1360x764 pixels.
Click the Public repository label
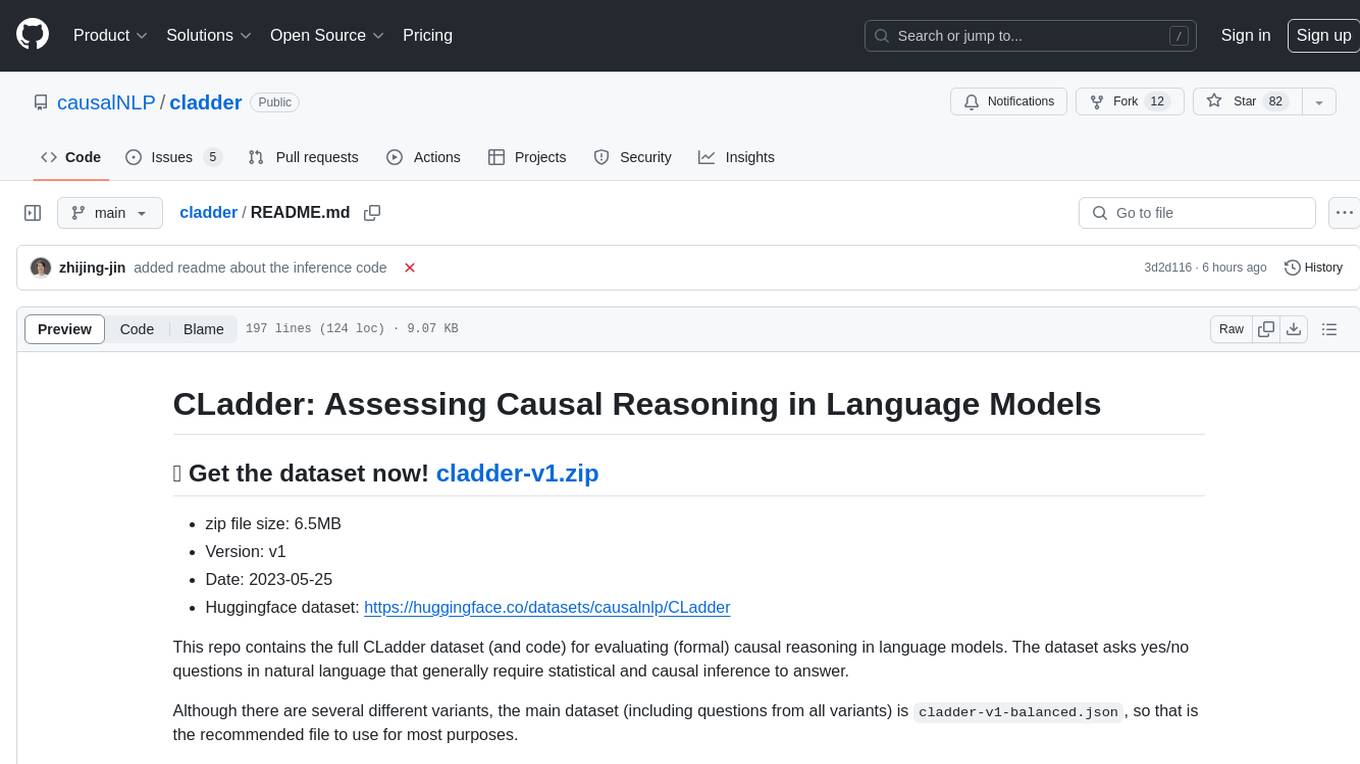click(x=275, y=102)
